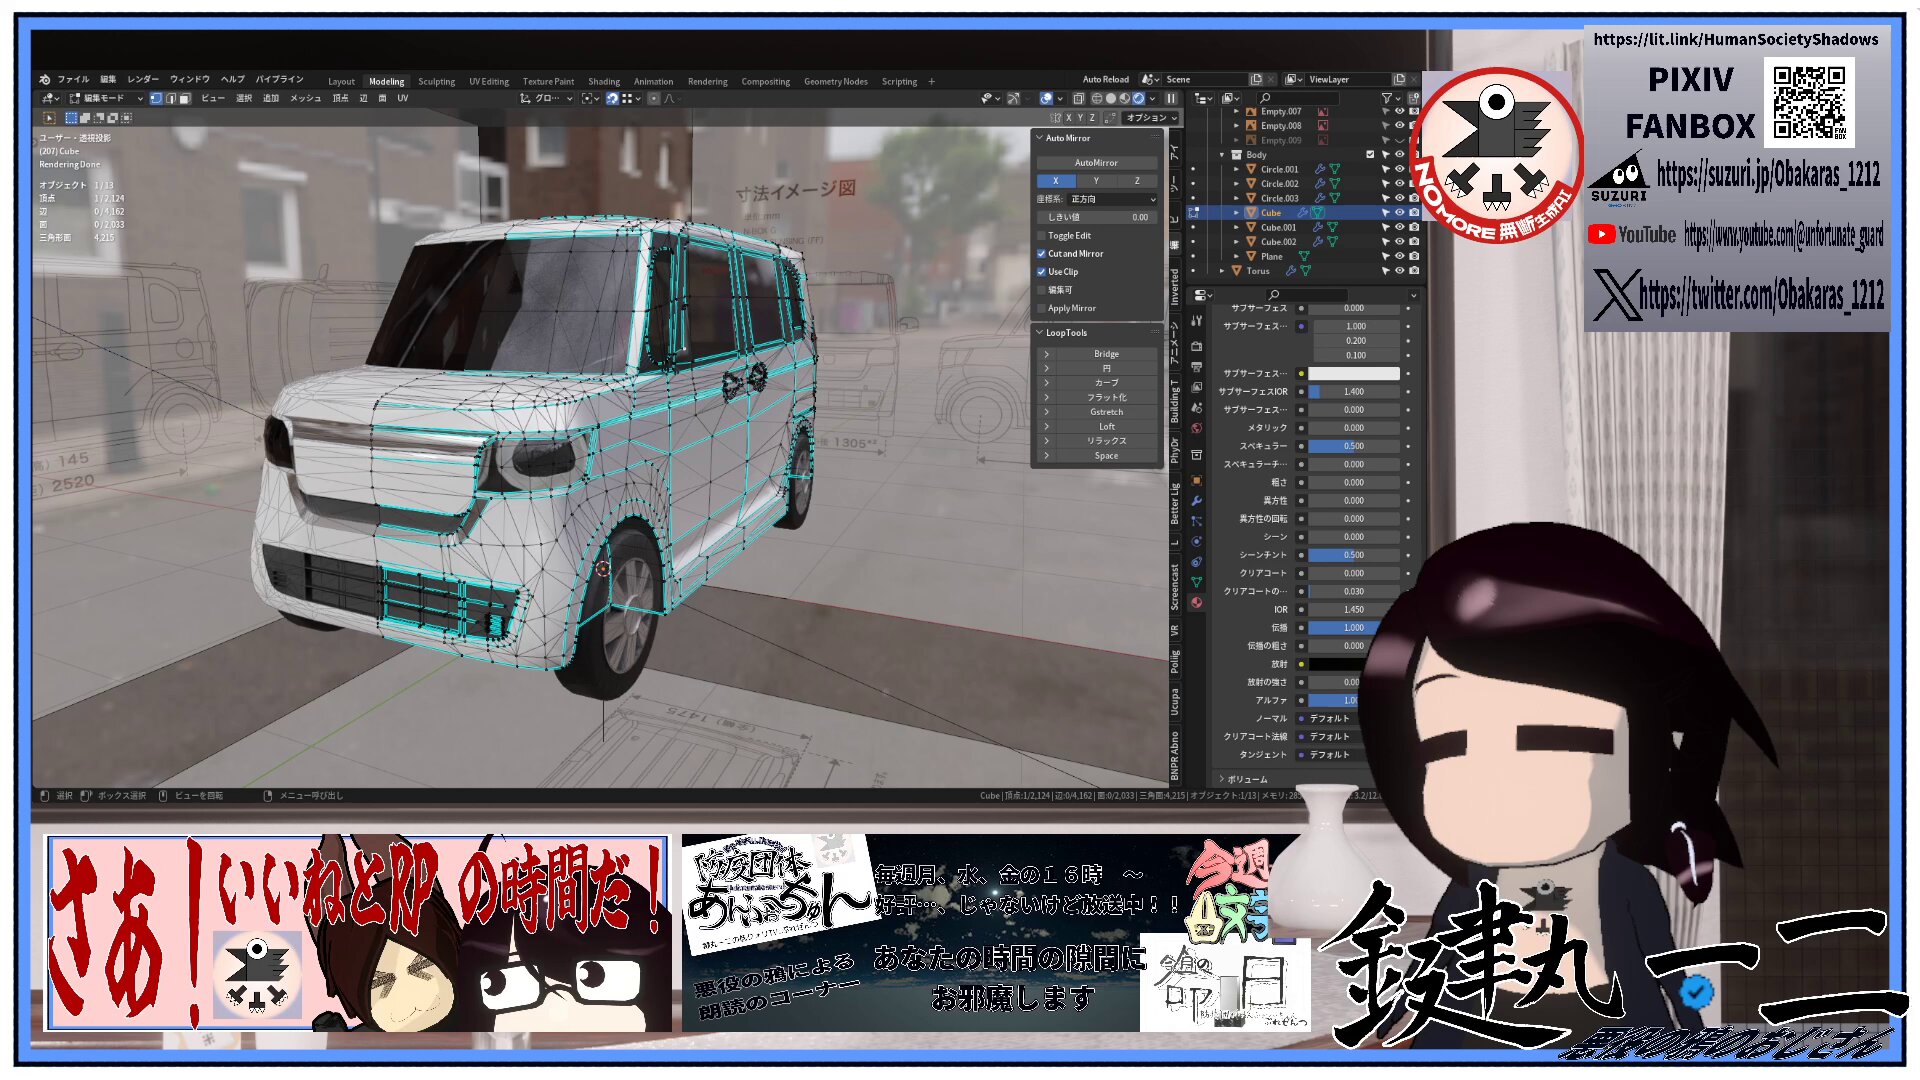Hide Circle.002 with its eye icon
The image size is (1920, 1080).
point(1399,183)
